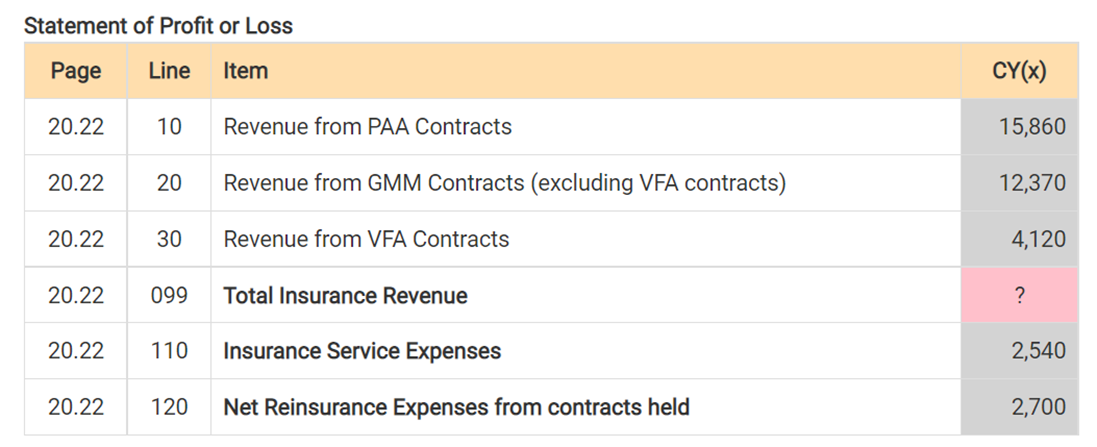Screen dimensions: 1097x447
Task: Select Revenue from GMM Contracts row text
Action: tap(504, 183)
